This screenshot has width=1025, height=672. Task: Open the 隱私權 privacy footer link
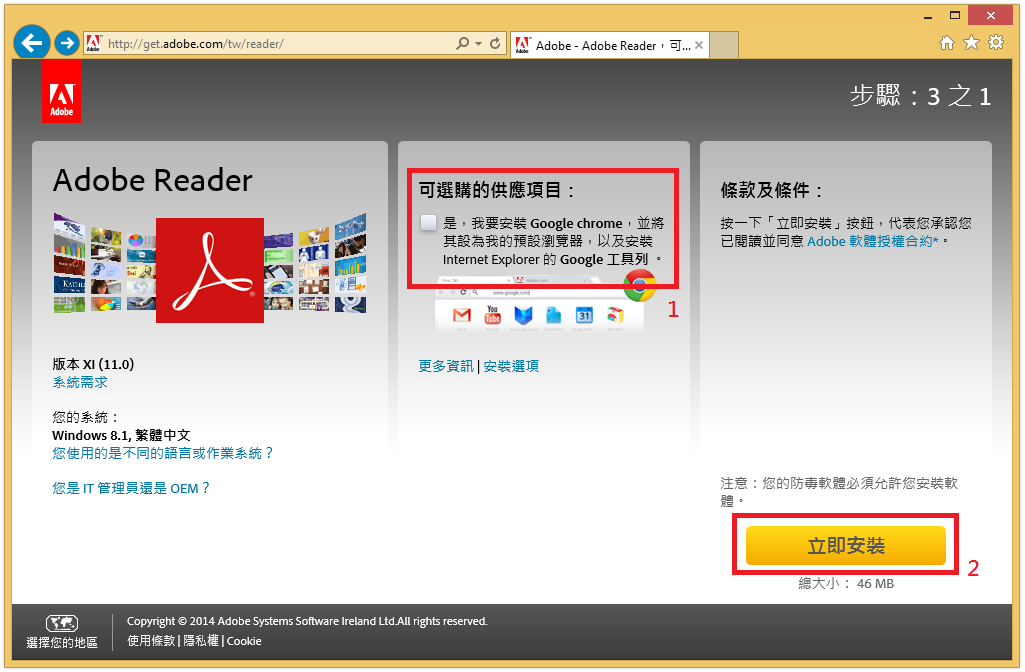click(x=201, y=641)
